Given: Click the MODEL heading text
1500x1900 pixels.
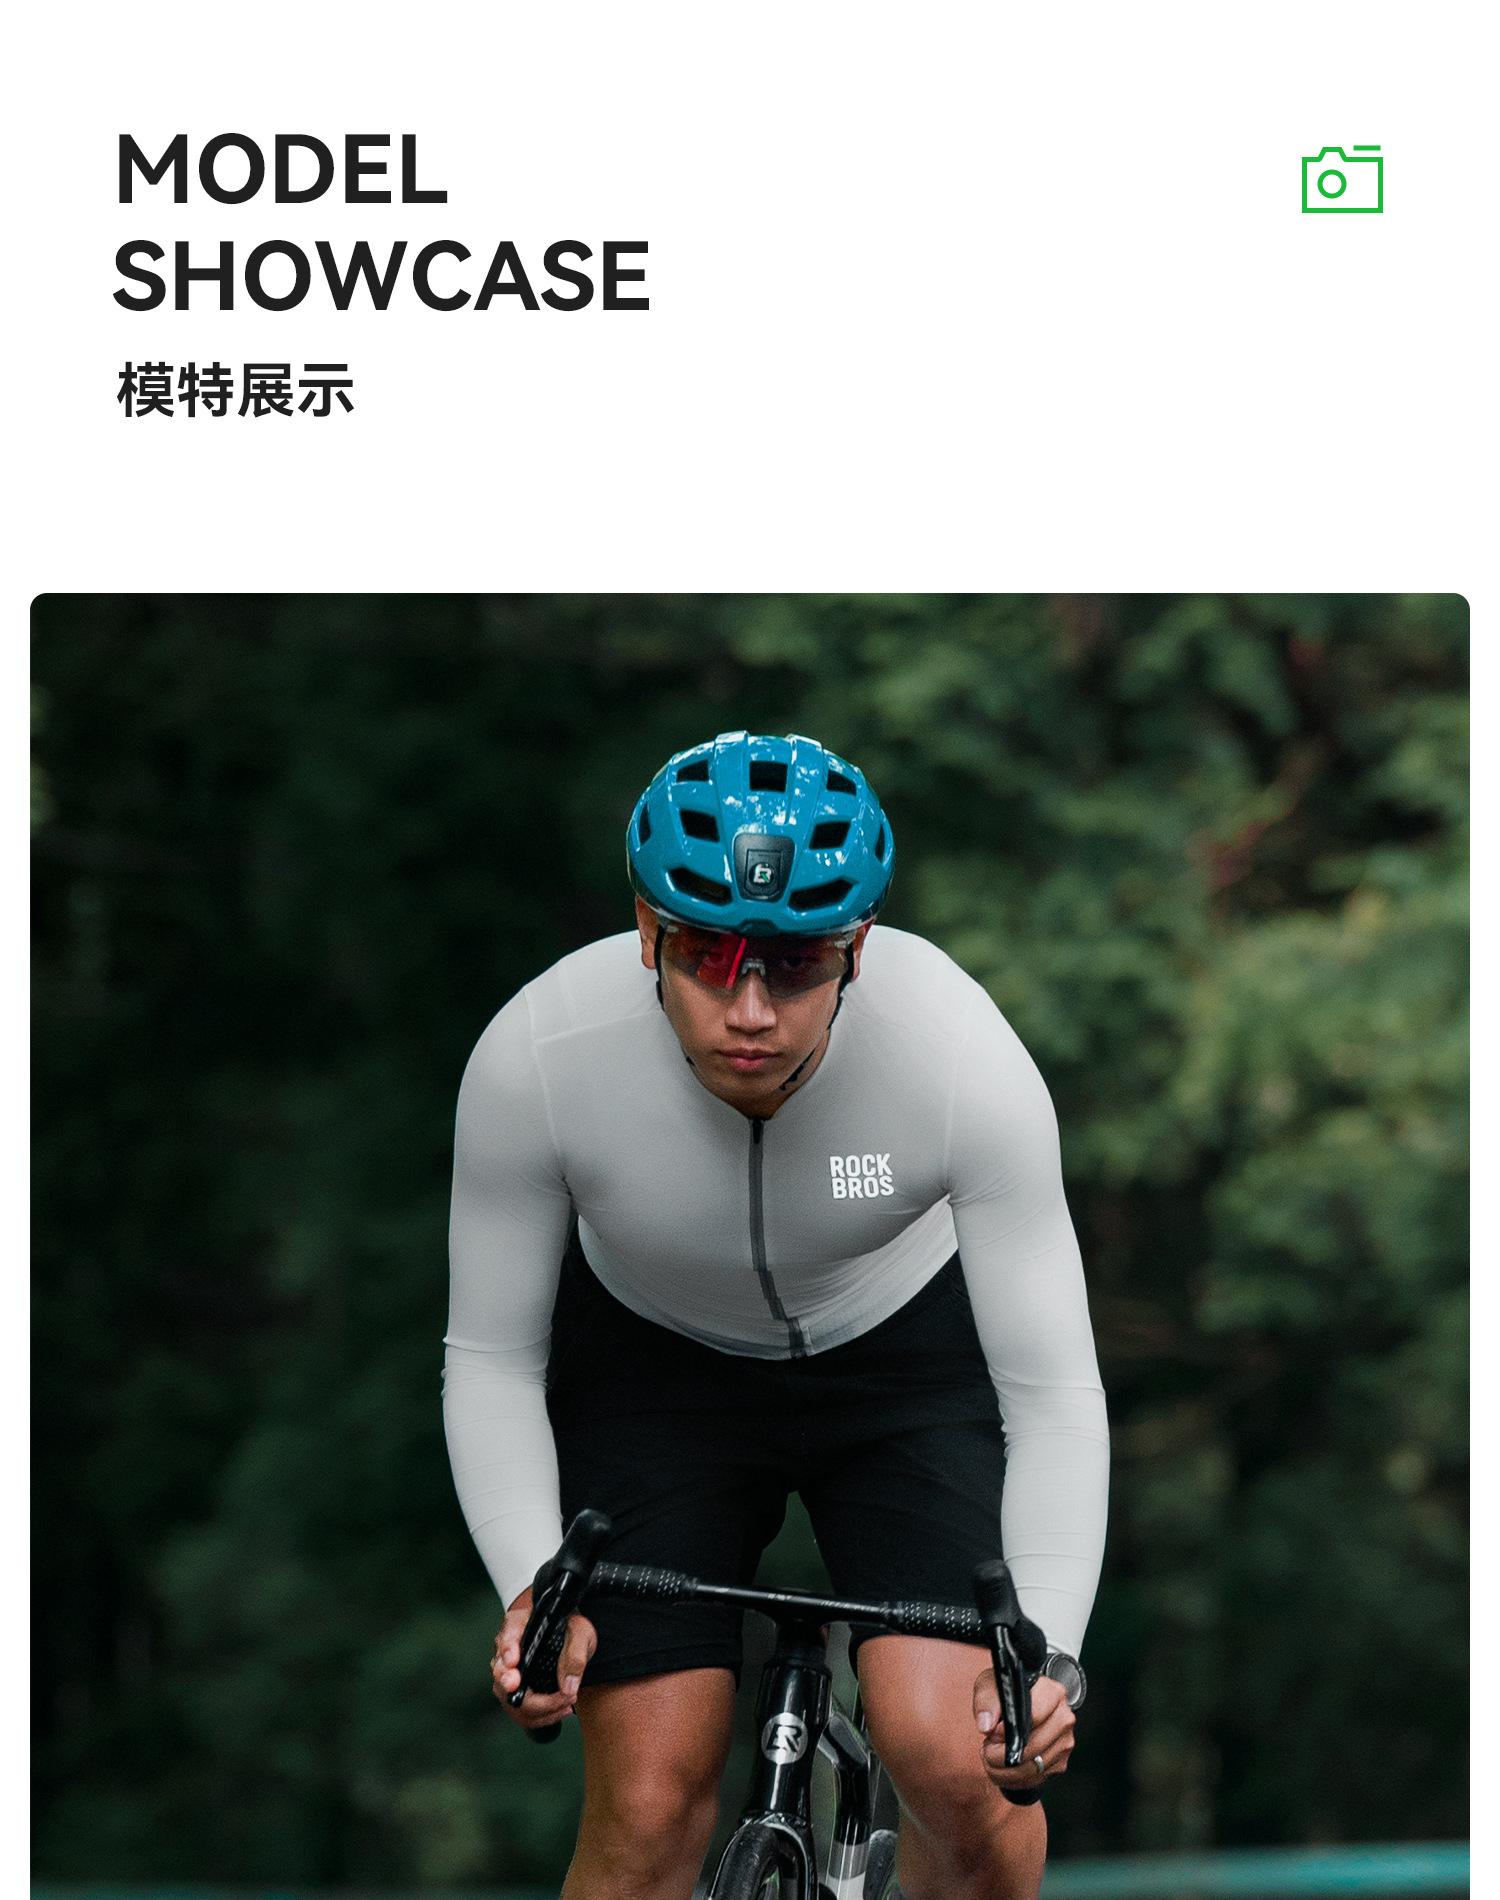Looking at the screenshot, I should [x=282, y=170].
